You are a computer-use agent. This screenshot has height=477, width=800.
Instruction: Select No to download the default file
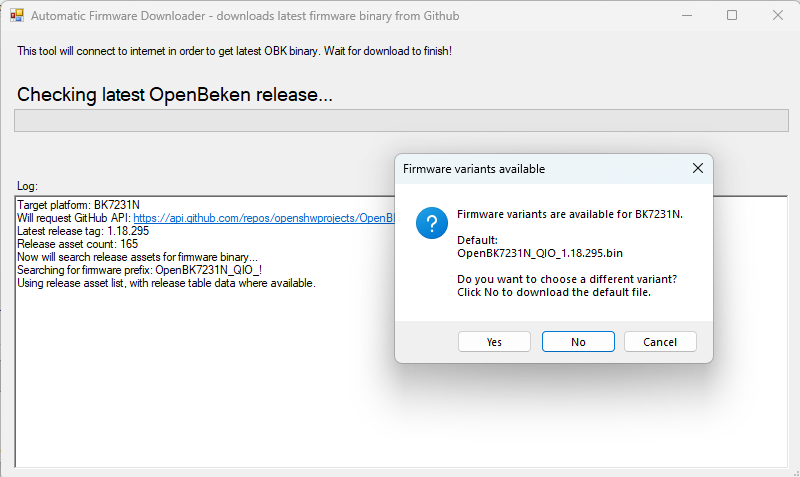click(x=578, y=342)
